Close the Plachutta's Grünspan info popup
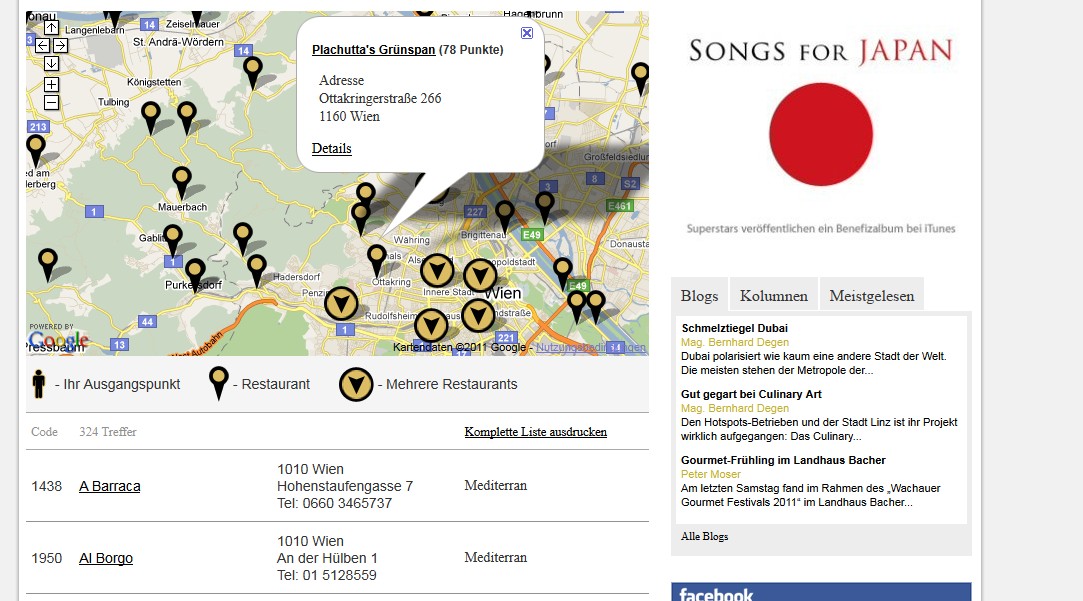Image resolution: width=1083 pixels, height=601 pixels. tap(527, 33)
